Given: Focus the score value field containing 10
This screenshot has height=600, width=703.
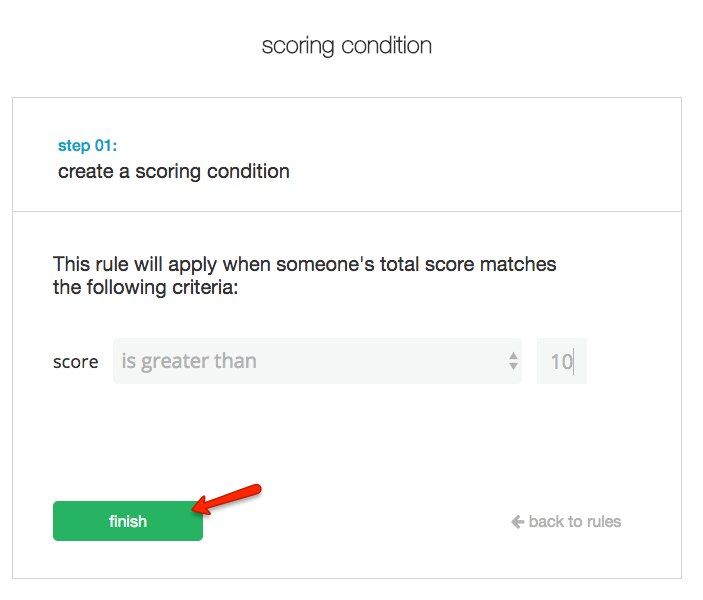Looking at the screenshot, I should click(x=561, y=361).
